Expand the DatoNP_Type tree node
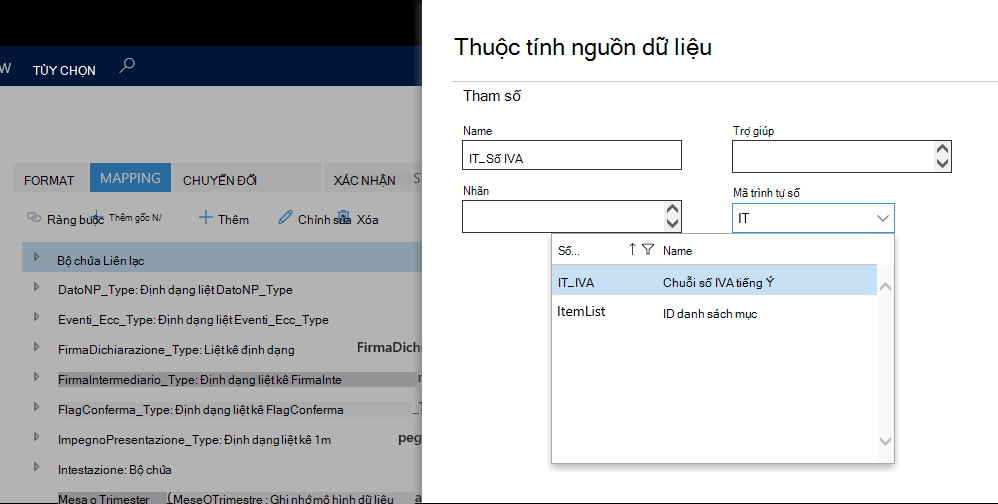Viewport: 998px width, 504px height. coord(36,287)
